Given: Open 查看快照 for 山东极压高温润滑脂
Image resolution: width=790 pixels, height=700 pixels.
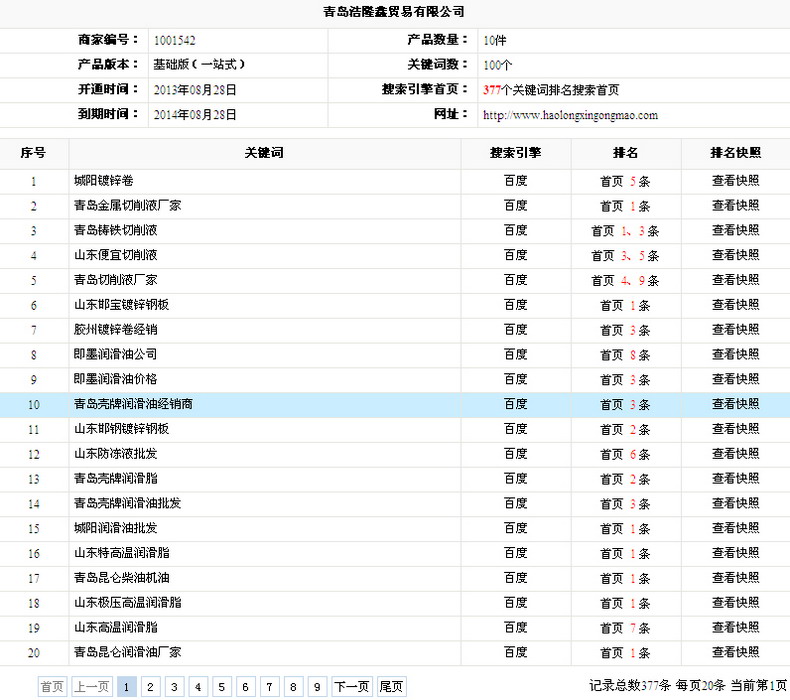Looking at the screenshot, I should click(x=735, y=603).
